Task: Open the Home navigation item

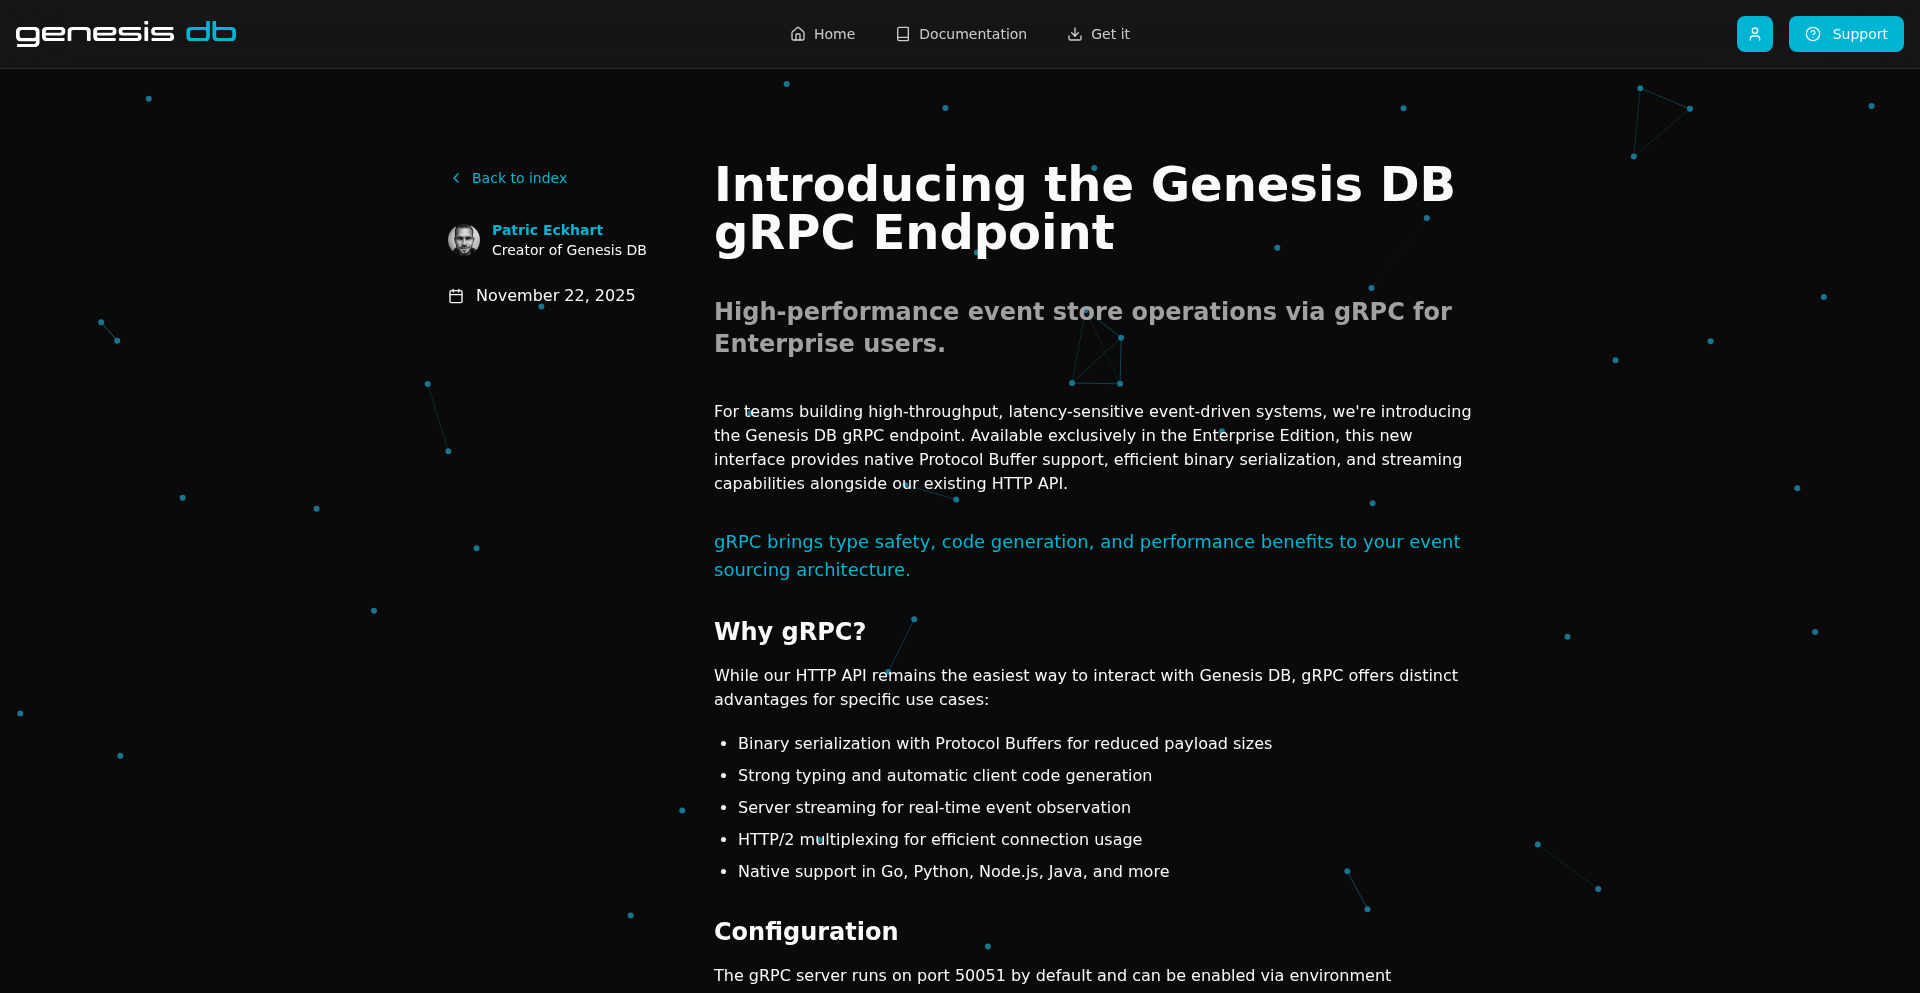Action: (x=832, y=33)
